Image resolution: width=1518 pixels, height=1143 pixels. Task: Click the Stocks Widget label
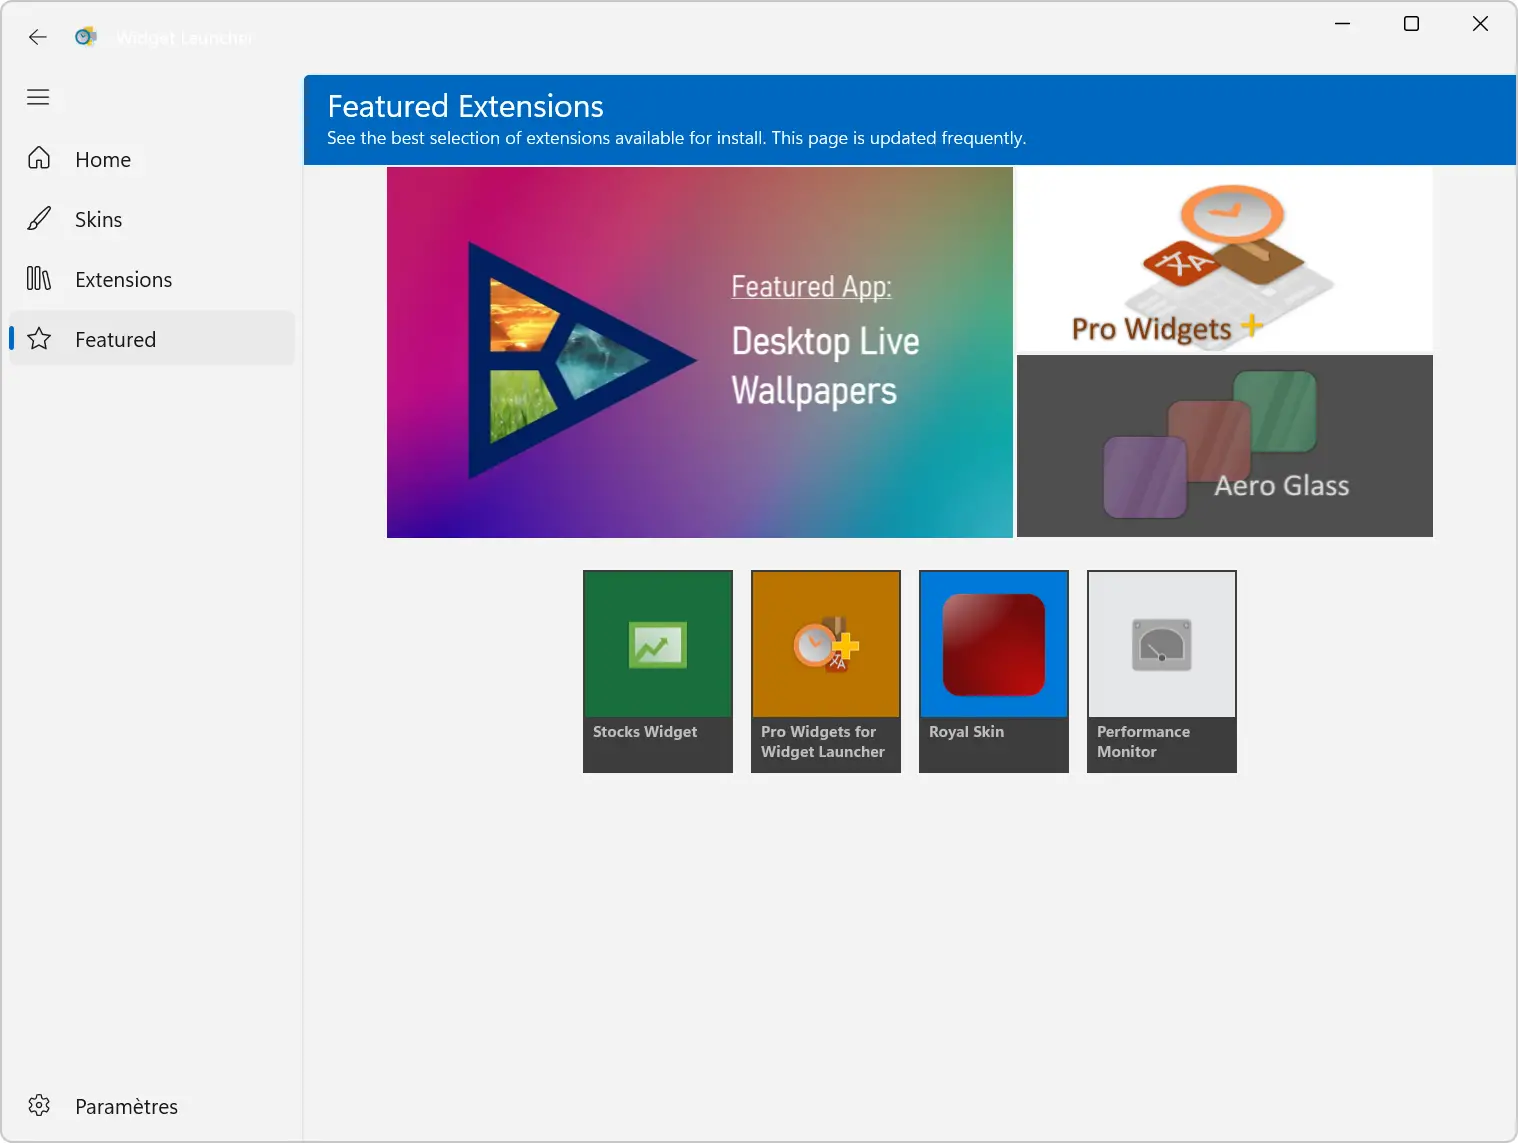pos(645,732)
